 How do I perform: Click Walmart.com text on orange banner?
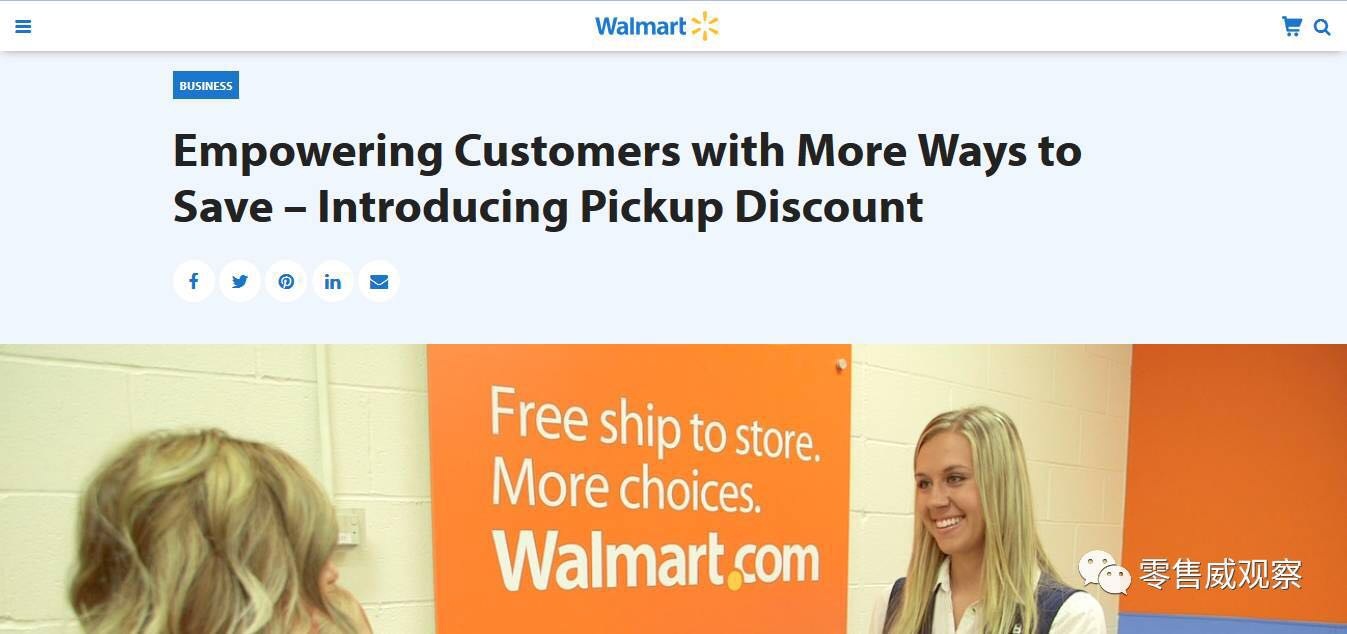click(656, 559)
